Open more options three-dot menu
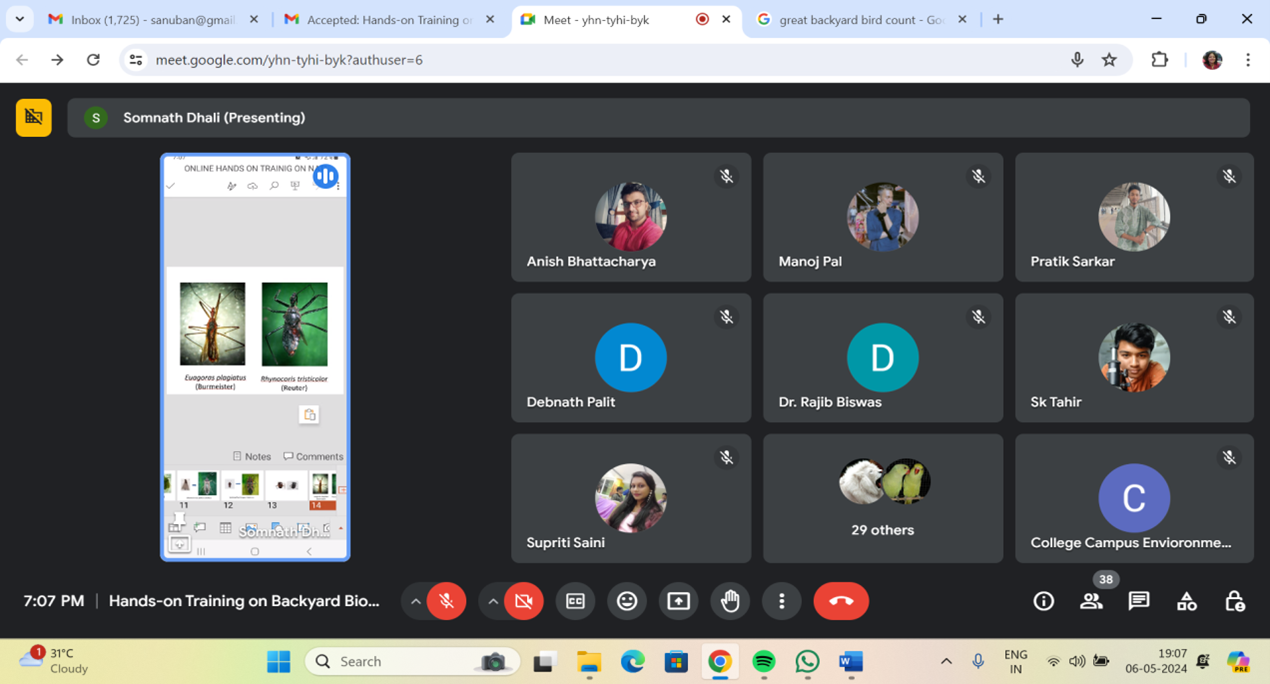 pos(782,601)
